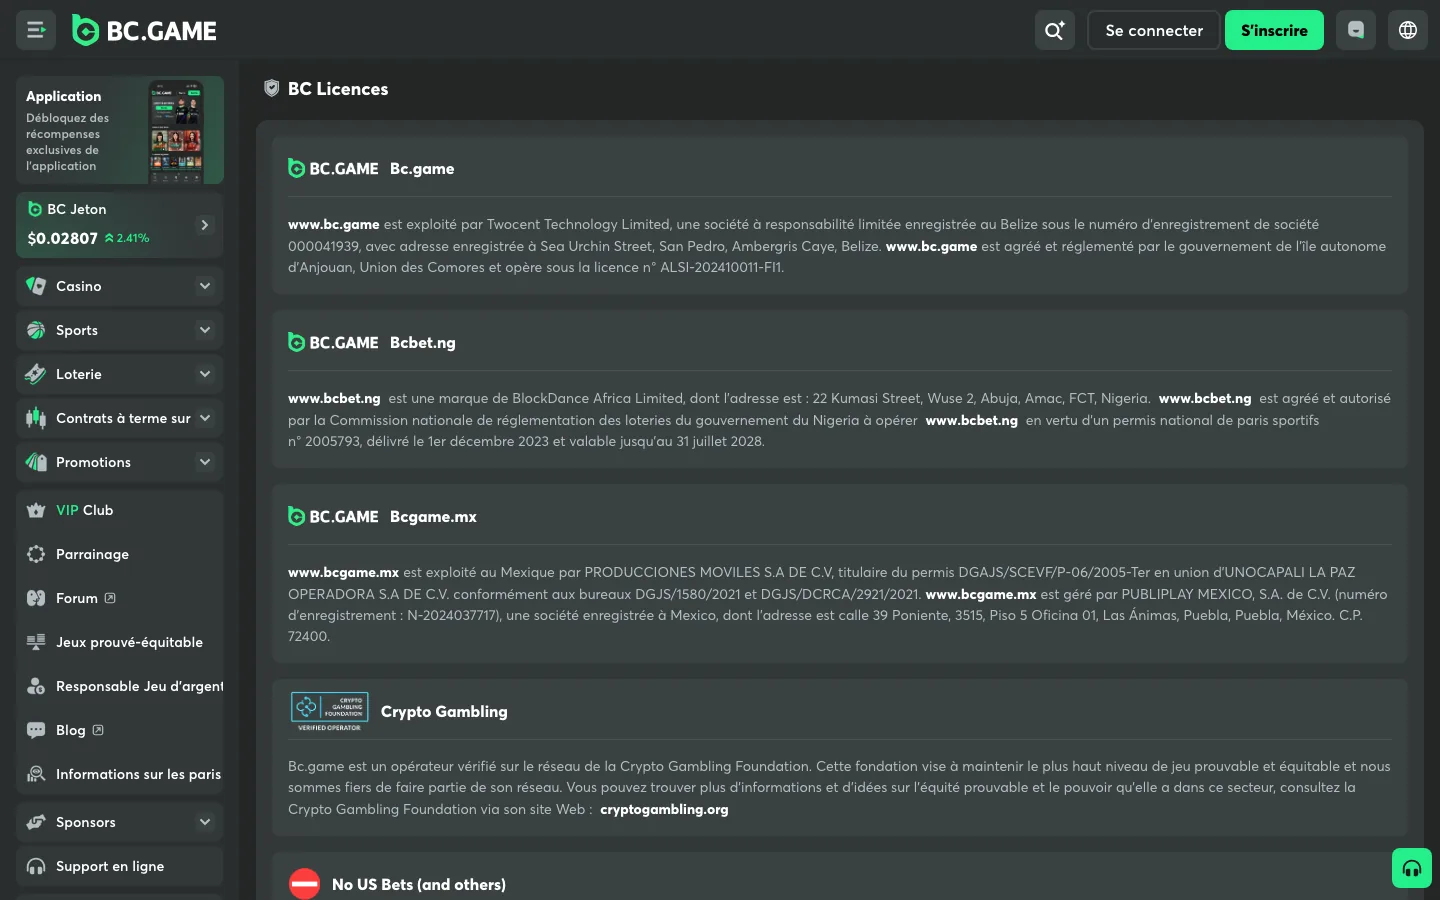Viewport: 1440px width, 900px height.
Task: Open the Blog external link icon
Action: pos(98,730)
